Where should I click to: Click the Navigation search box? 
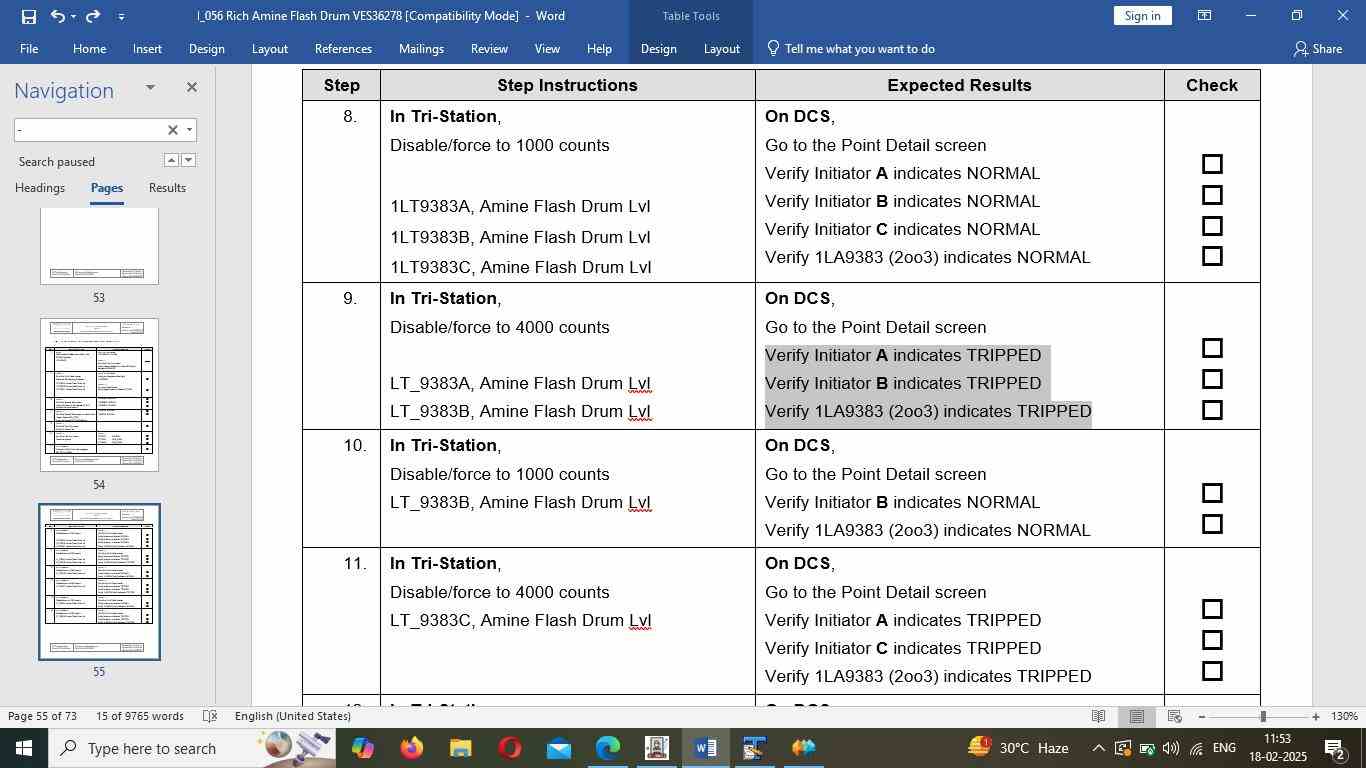pos(88,130)
